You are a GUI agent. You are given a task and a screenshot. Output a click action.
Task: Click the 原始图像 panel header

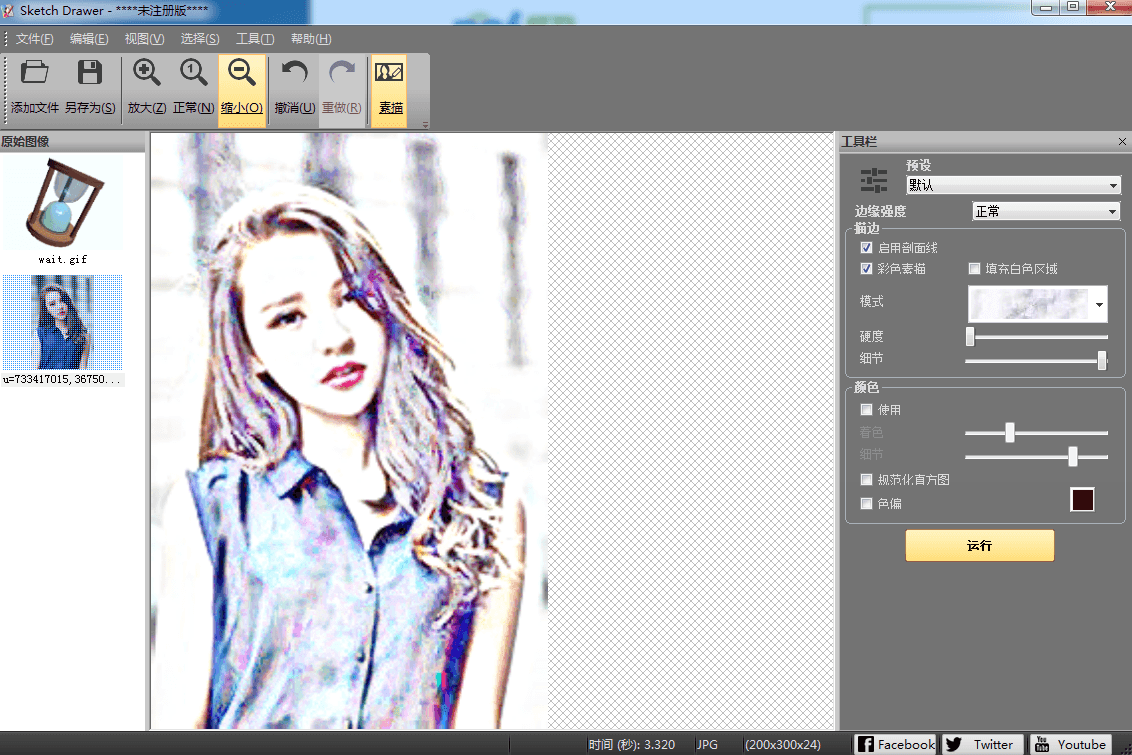coord(72,141)
